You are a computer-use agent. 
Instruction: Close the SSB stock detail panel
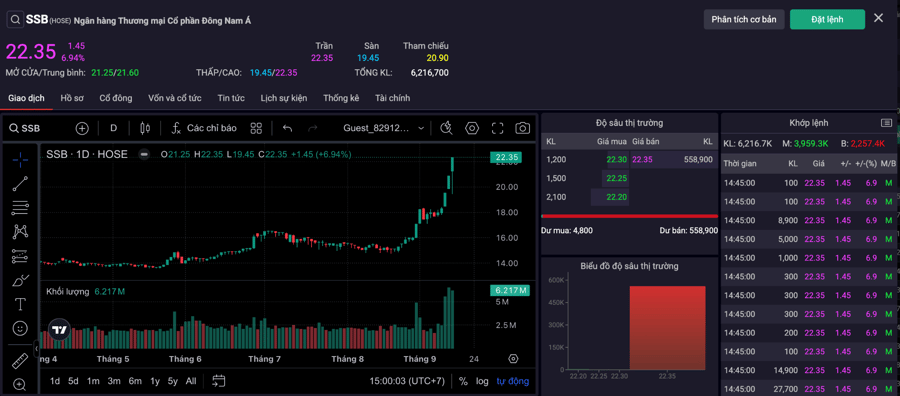[878, 18]
